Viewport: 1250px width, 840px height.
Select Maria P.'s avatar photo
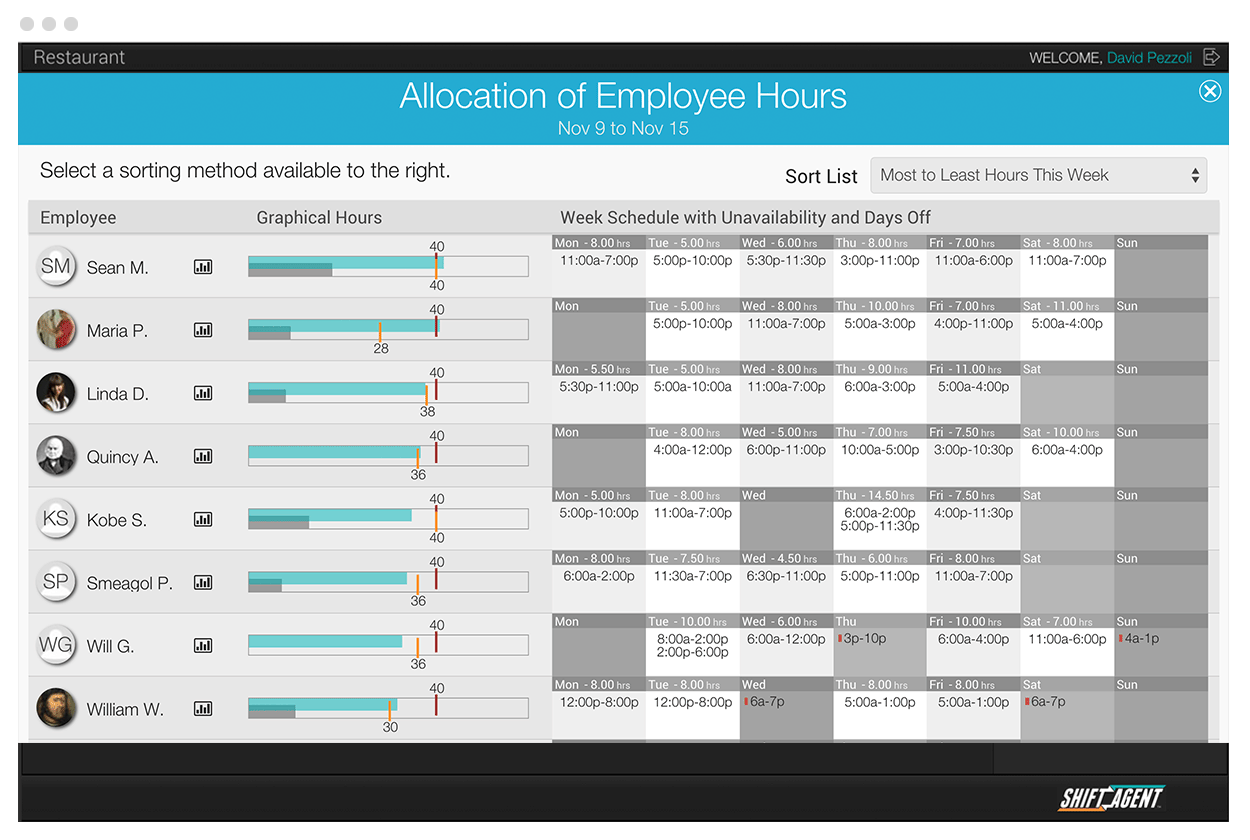tap(56, 329)
